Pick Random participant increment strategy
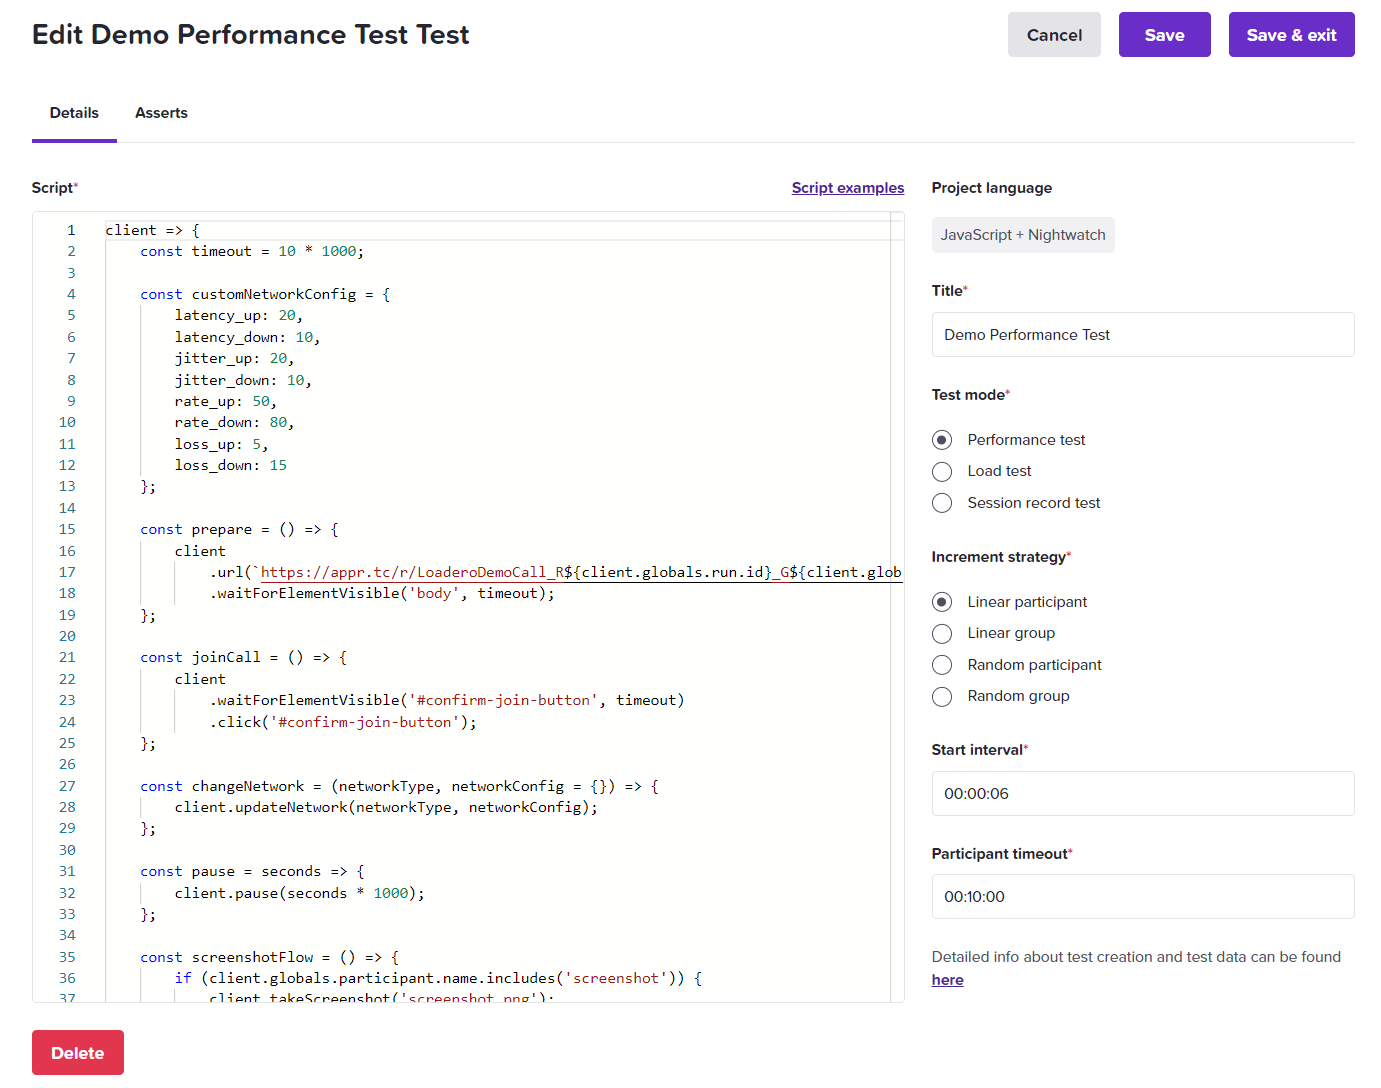 coord(942,665)
